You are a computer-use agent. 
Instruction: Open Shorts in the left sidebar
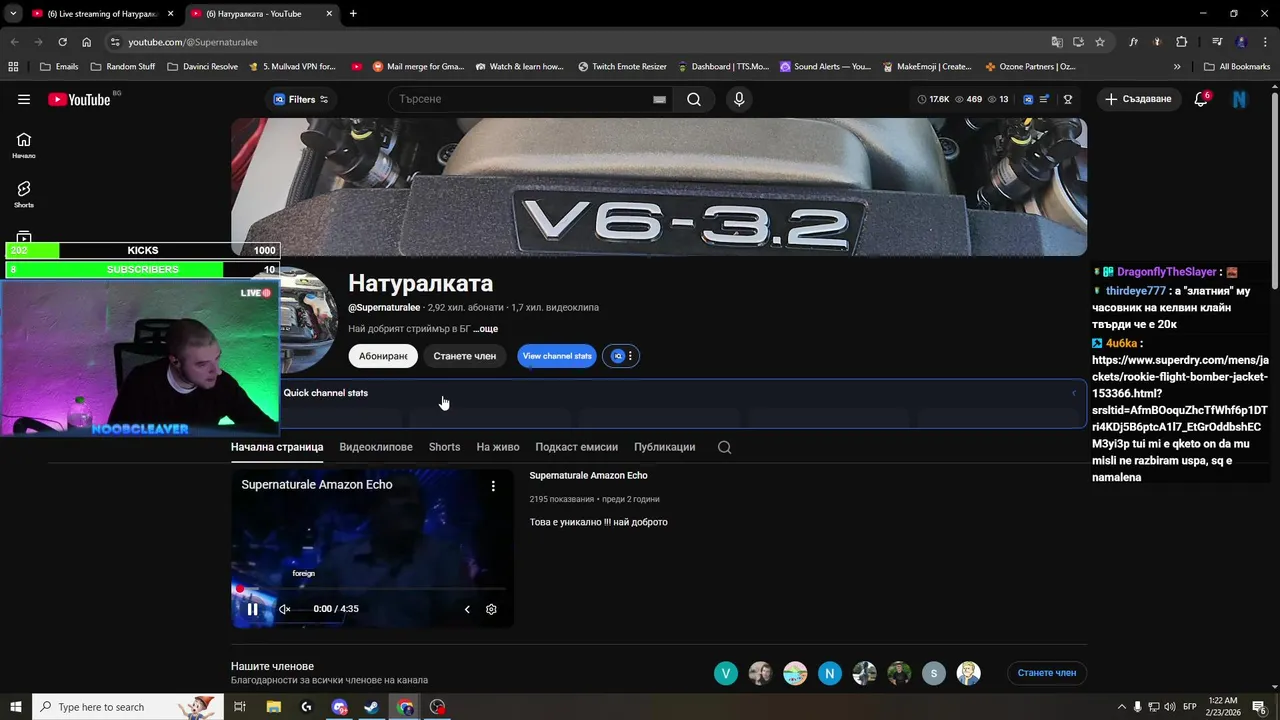(x=24, y=194)
